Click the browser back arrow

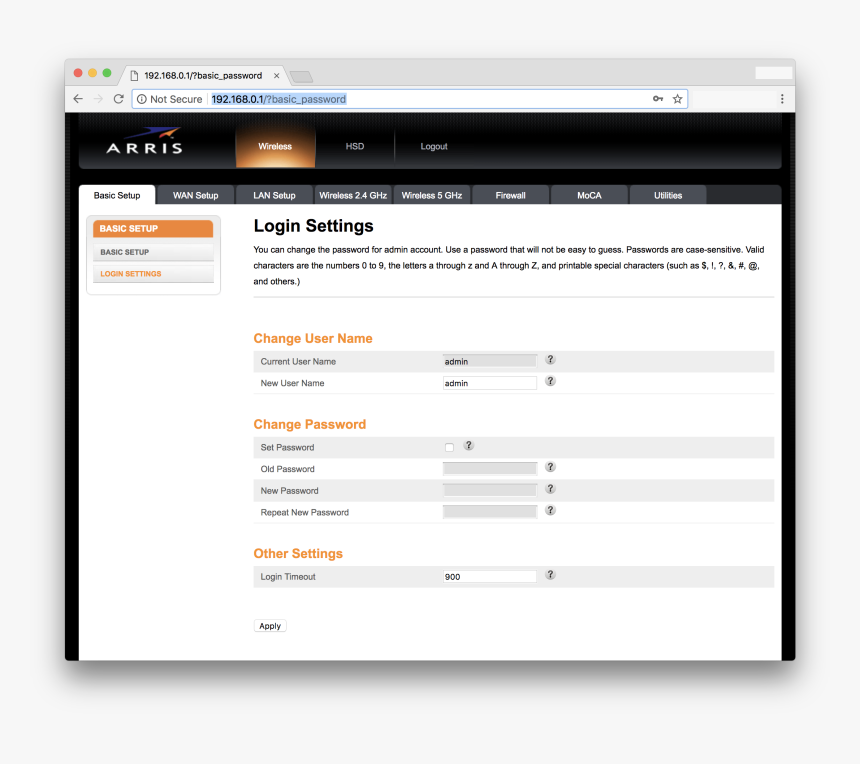(x=78, y=99)
